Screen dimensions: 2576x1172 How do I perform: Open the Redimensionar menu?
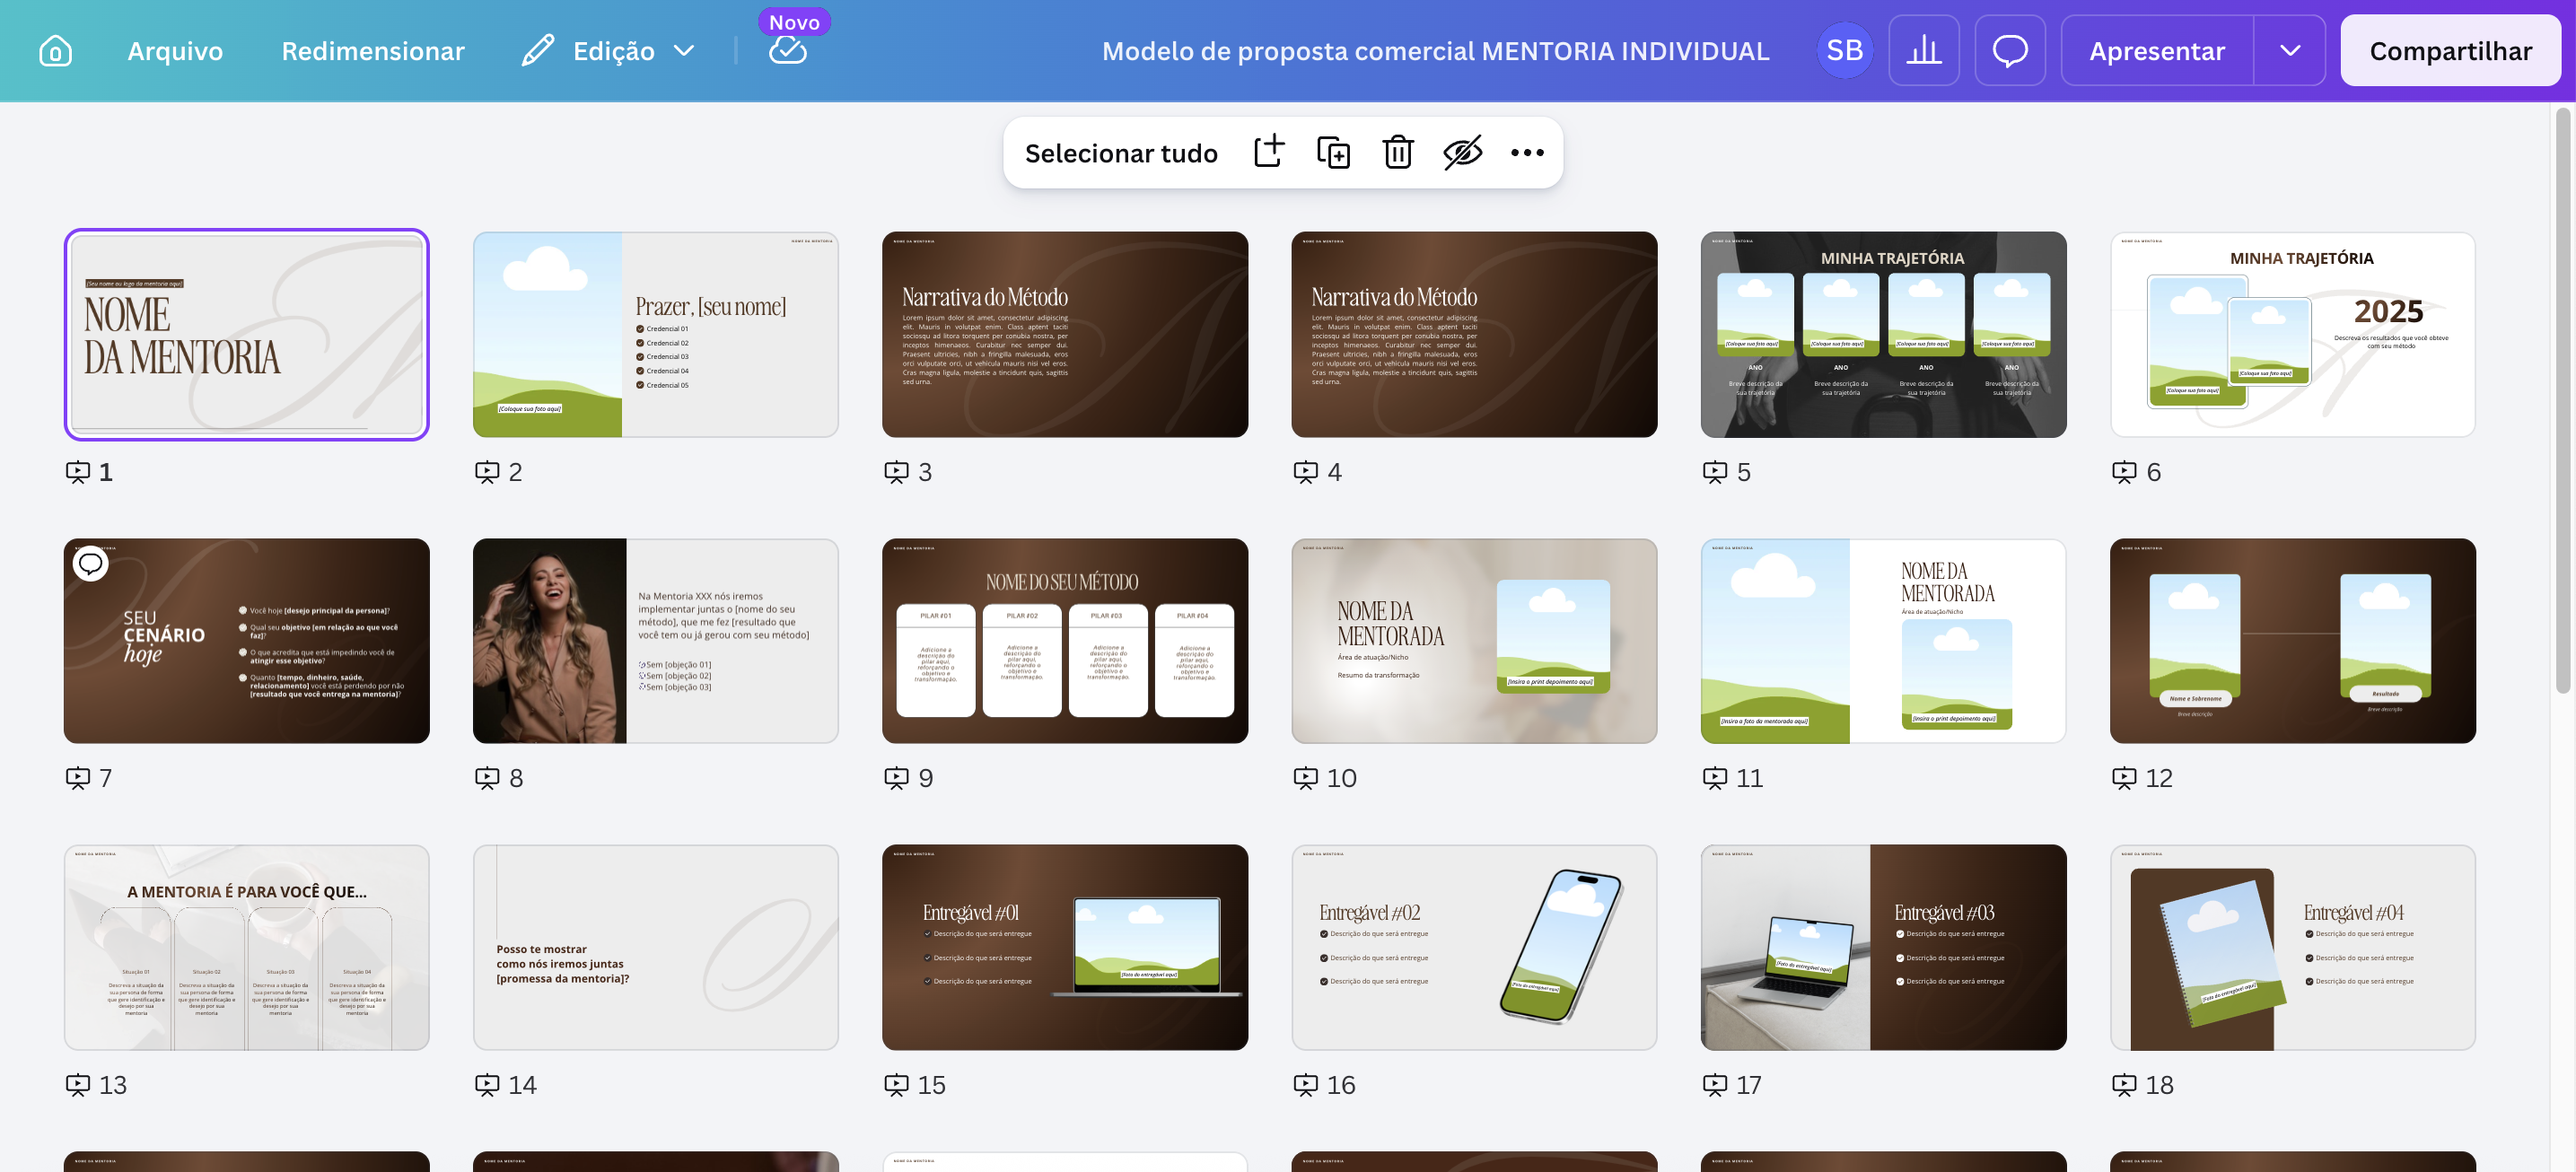click(373, 51)
